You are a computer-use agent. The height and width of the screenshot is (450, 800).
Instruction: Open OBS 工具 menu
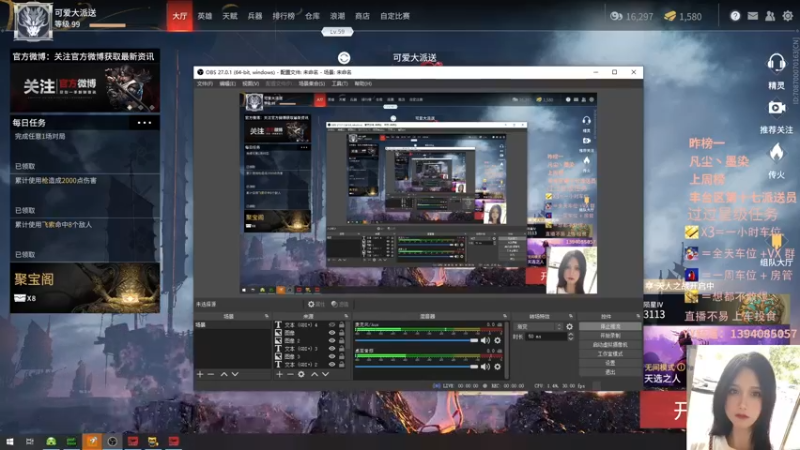click(x=339, y=83)
